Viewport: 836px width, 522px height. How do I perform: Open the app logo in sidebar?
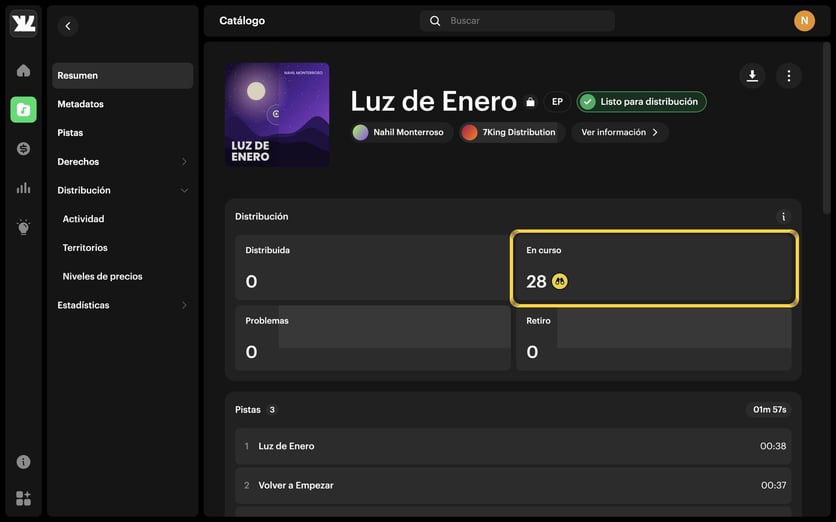(23, 23)
